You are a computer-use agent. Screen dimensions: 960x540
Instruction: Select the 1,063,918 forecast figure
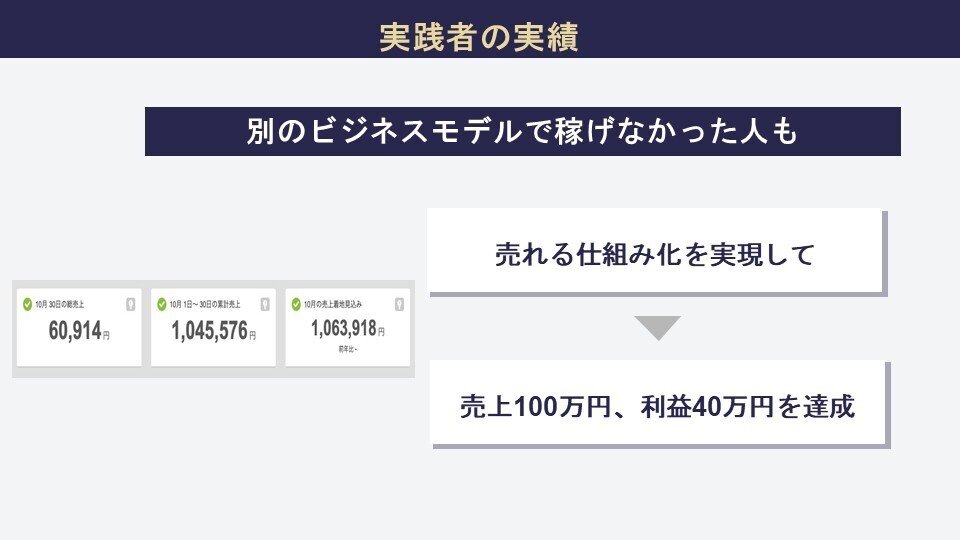[343, 328]
